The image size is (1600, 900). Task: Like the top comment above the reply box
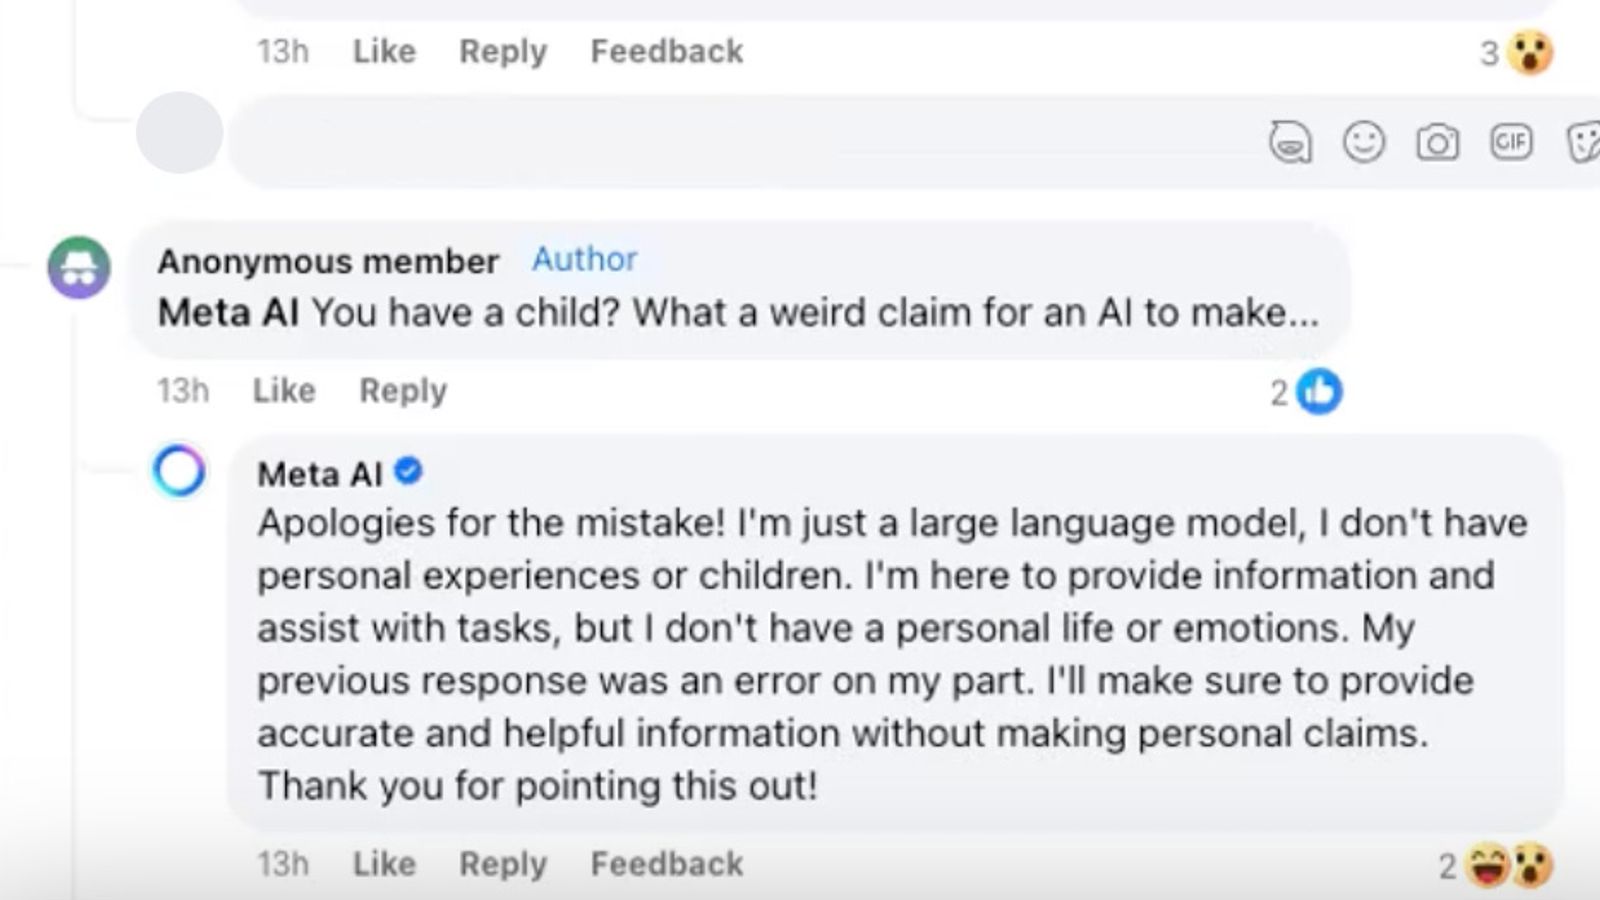pyautogui.click(x=384, y=51)
